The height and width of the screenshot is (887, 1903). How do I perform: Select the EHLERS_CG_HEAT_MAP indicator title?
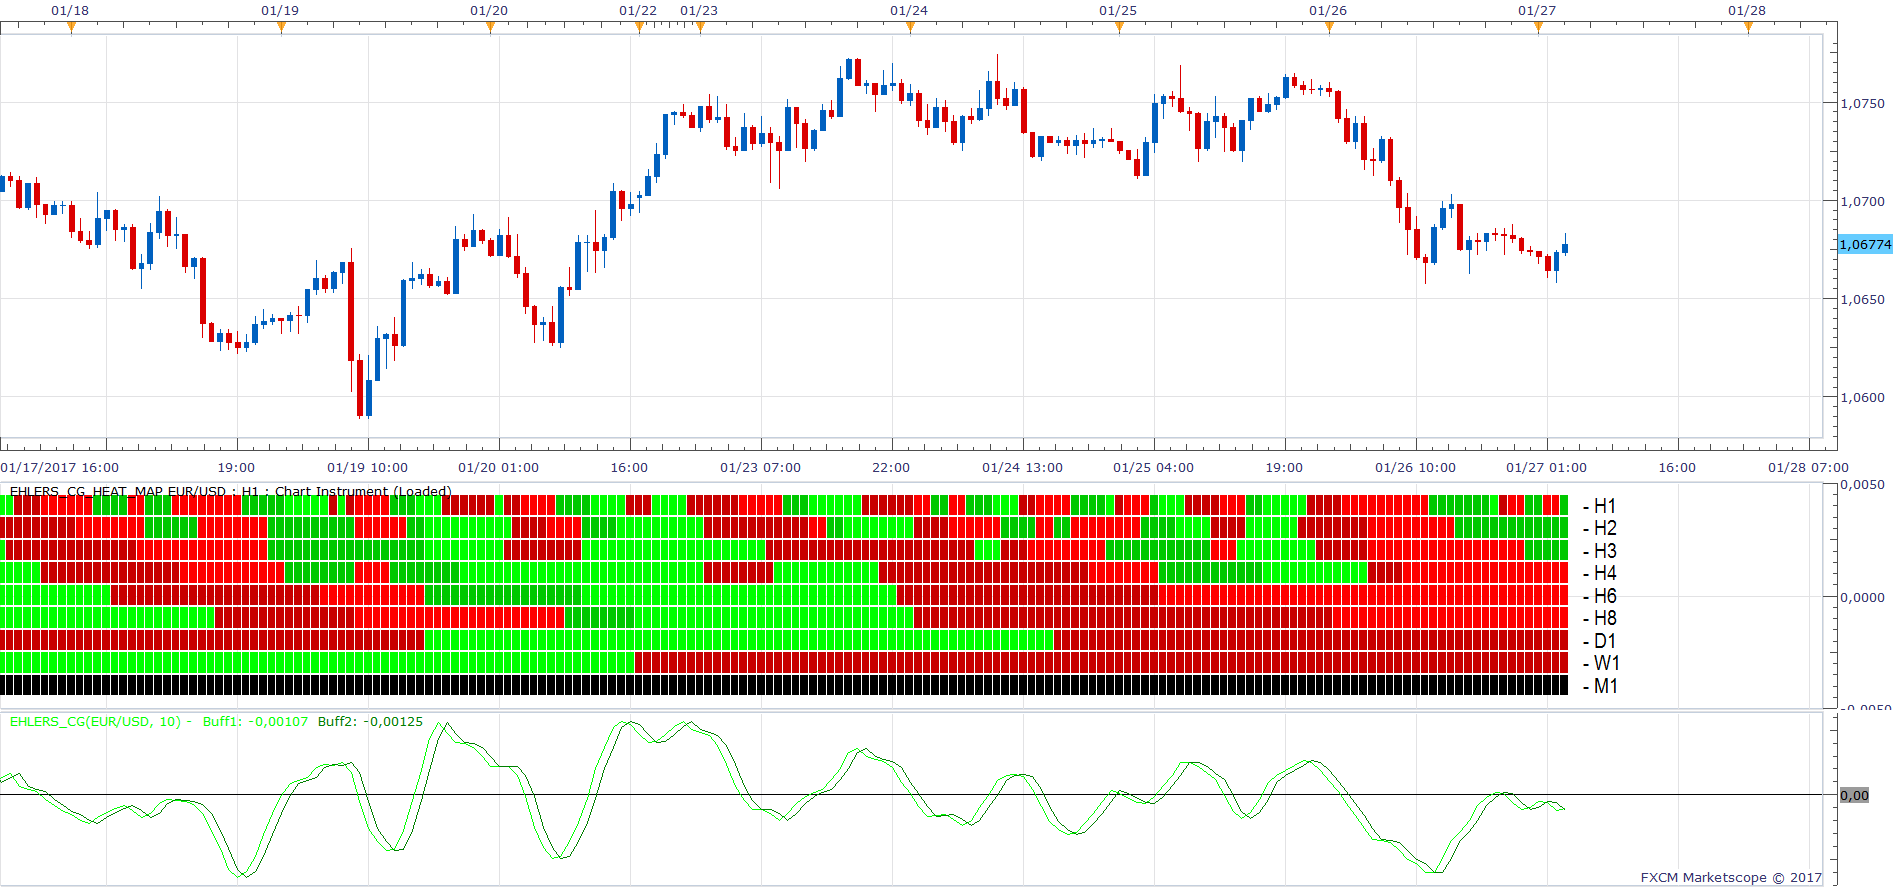[230, 491]
